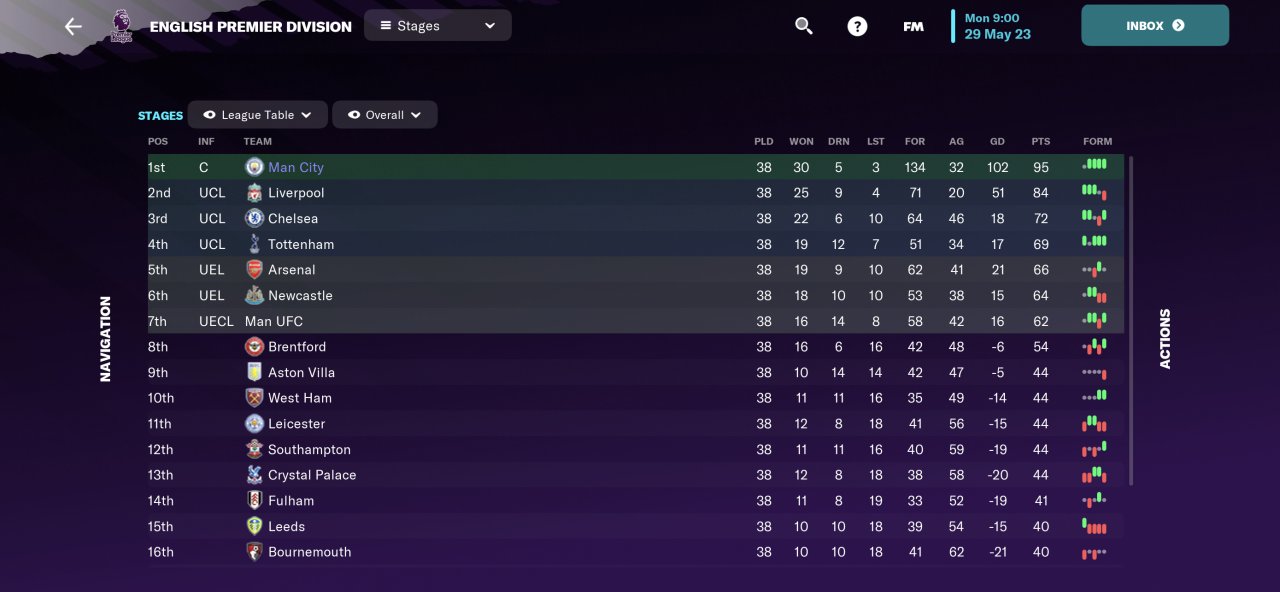Sort table by PTS column header
The height and width of the screenshot is (592, 1280).
1041,142
